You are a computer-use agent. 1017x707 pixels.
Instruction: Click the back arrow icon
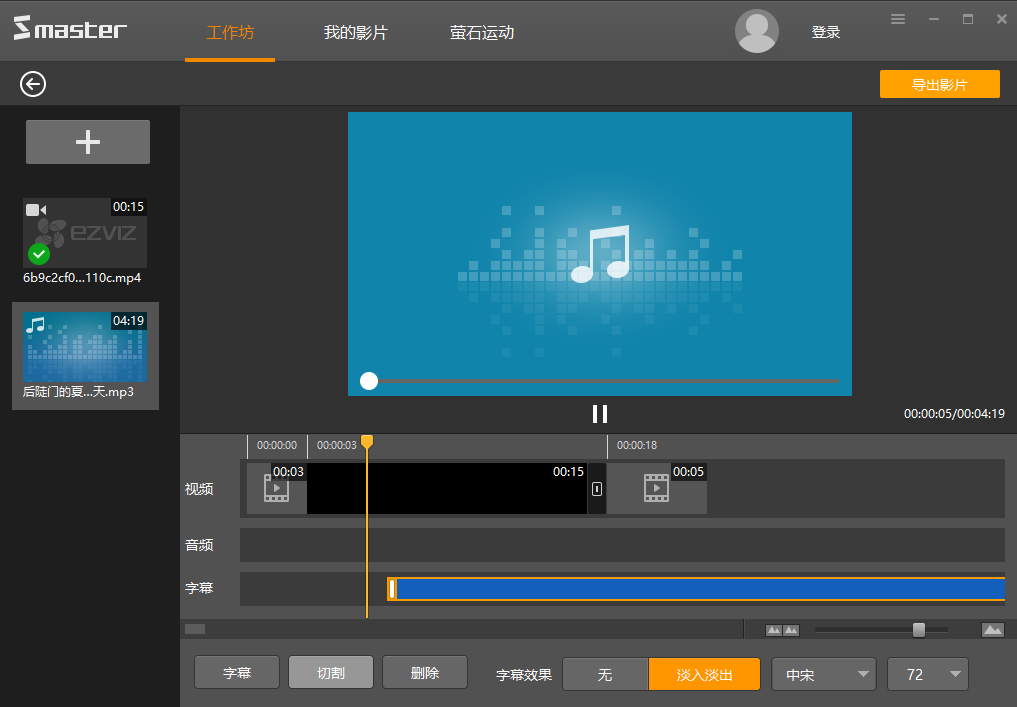[33, 84]
